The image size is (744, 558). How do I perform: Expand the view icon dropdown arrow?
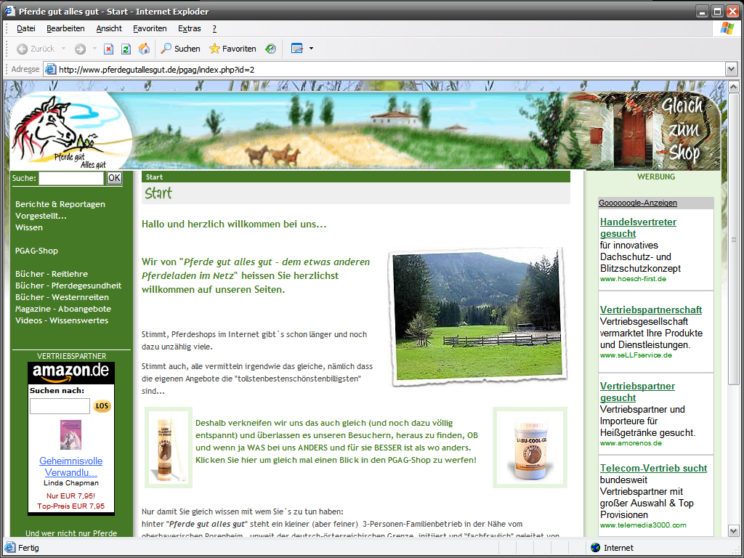311,48
